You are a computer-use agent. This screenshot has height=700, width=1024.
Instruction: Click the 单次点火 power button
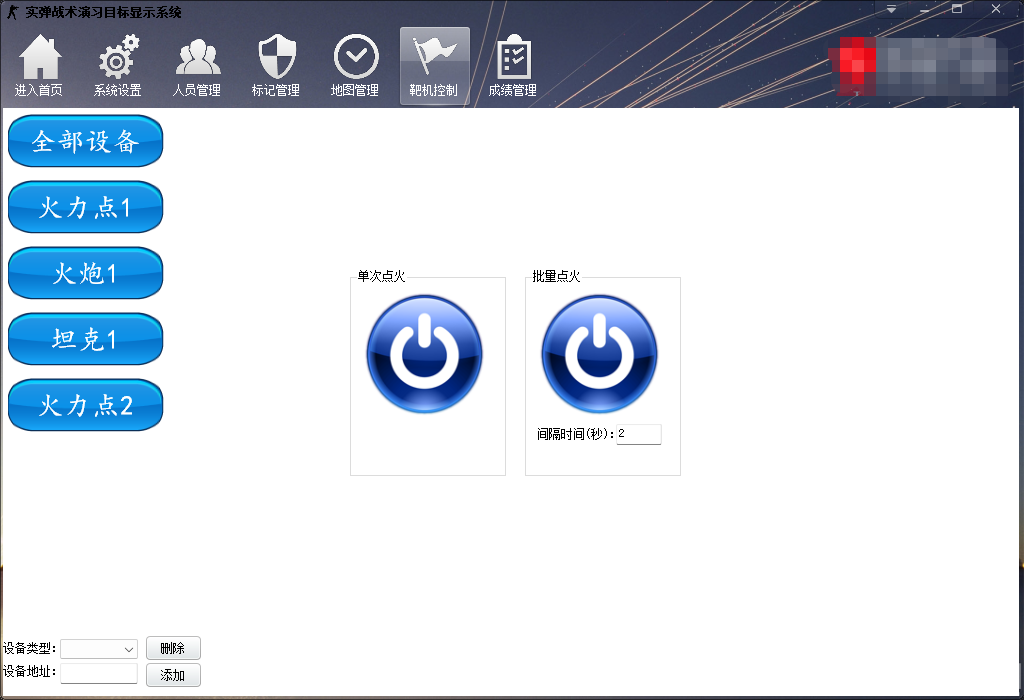(424, 354)
